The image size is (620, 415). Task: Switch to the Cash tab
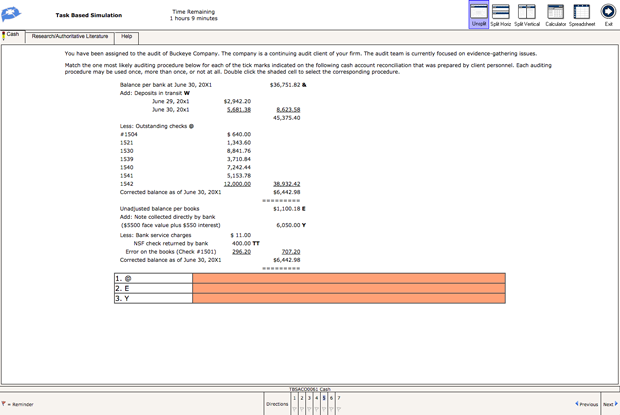13,35
